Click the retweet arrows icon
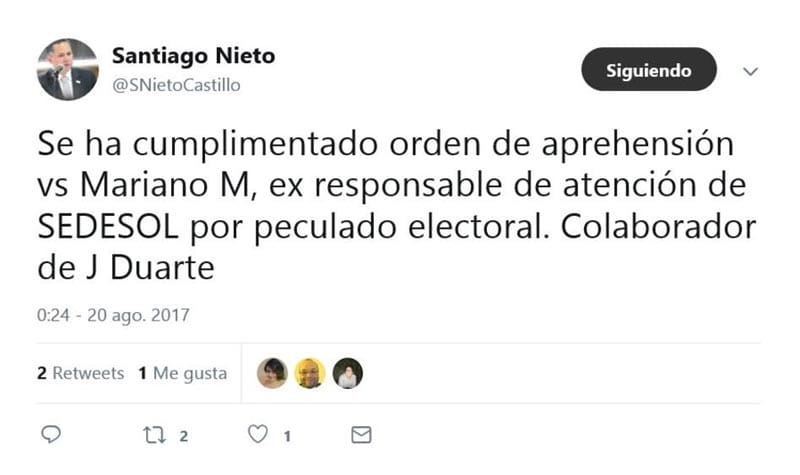 pos(154,435)
